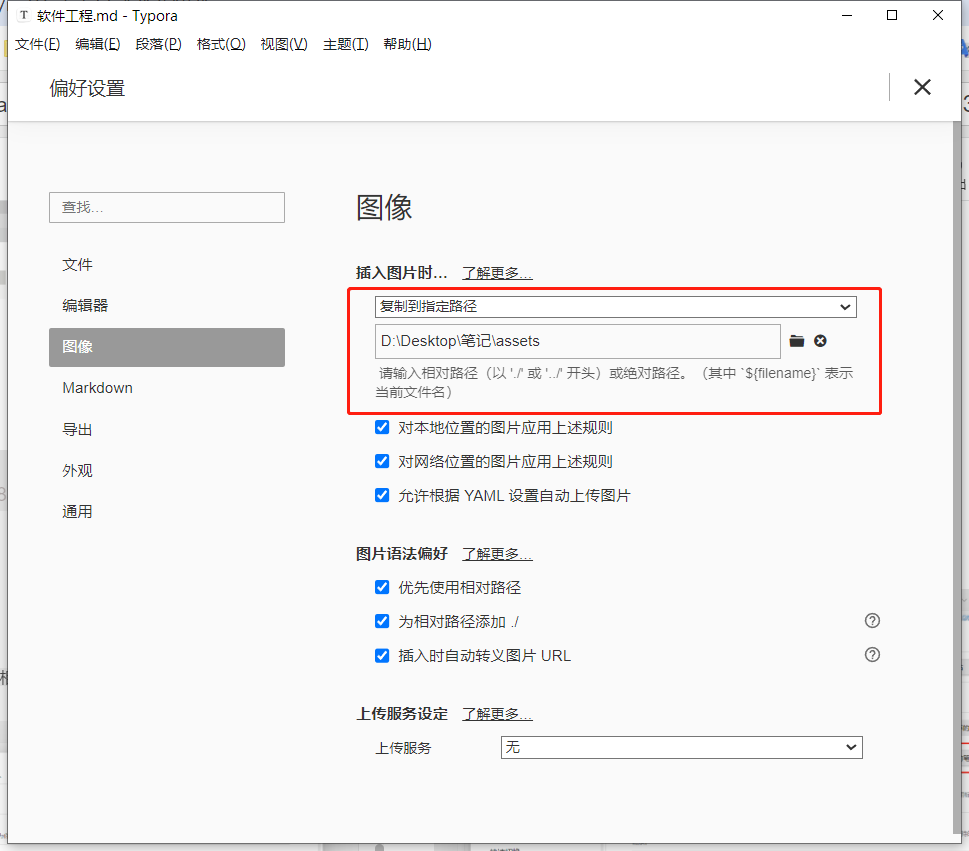Uncheck '优先使用相对路径'
The image size is (969, 851).
(382, 587)
